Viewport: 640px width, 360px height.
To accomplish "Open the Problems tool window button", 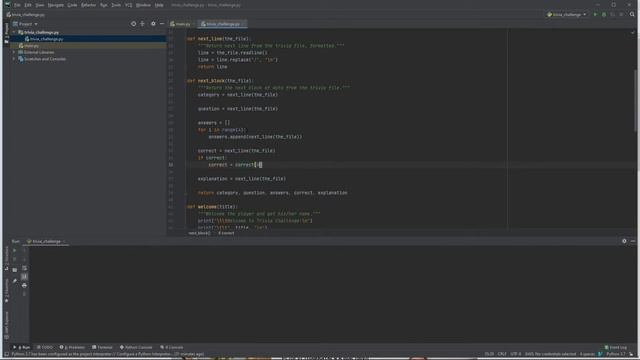I will pos(72,347).
